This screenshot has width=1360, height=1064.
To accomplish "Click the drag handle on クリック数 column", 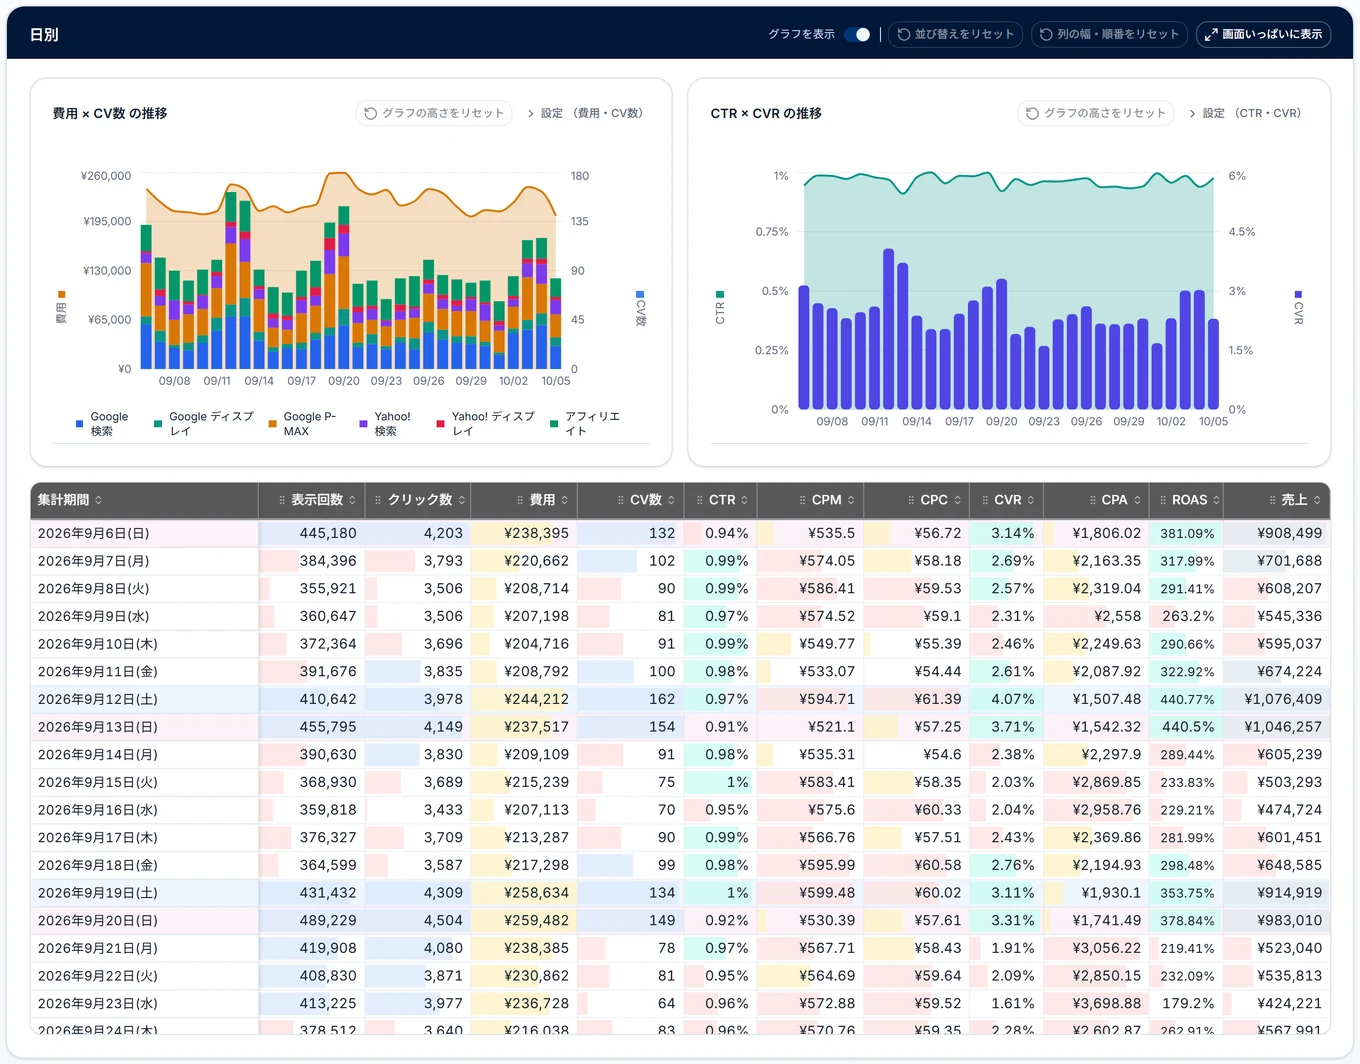I will coord(378,500).
